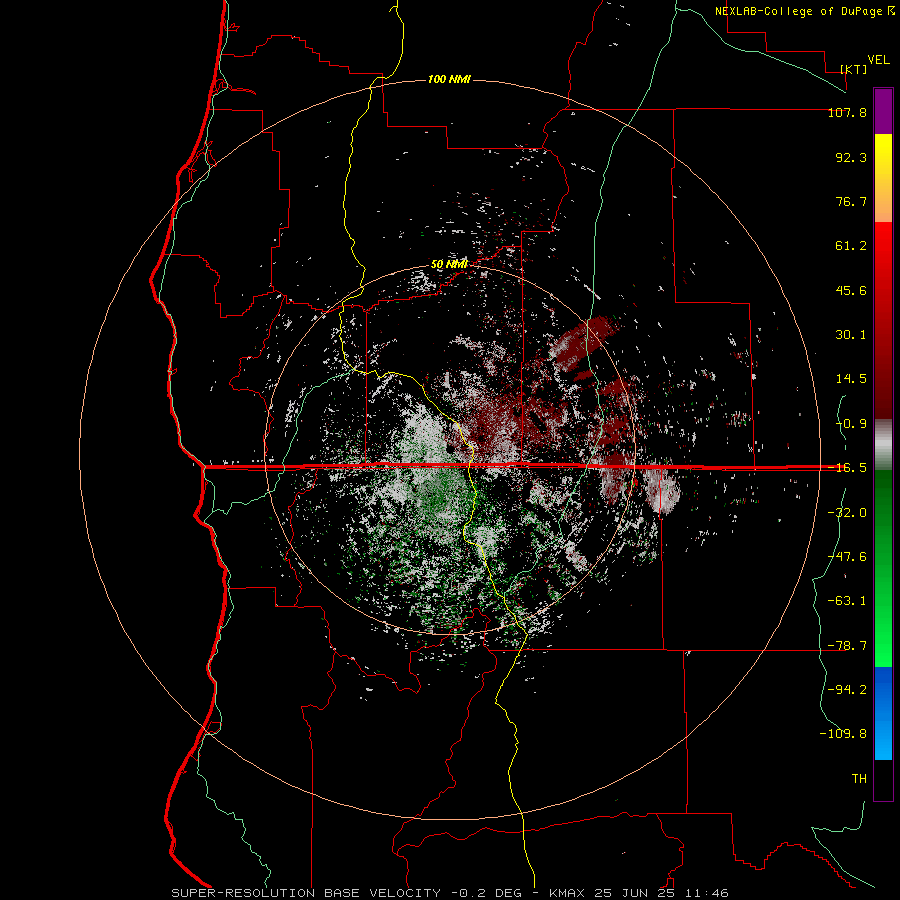
Task: Click the green segment of the color bar
Action: pyautogui.click(x=883, y=568)
